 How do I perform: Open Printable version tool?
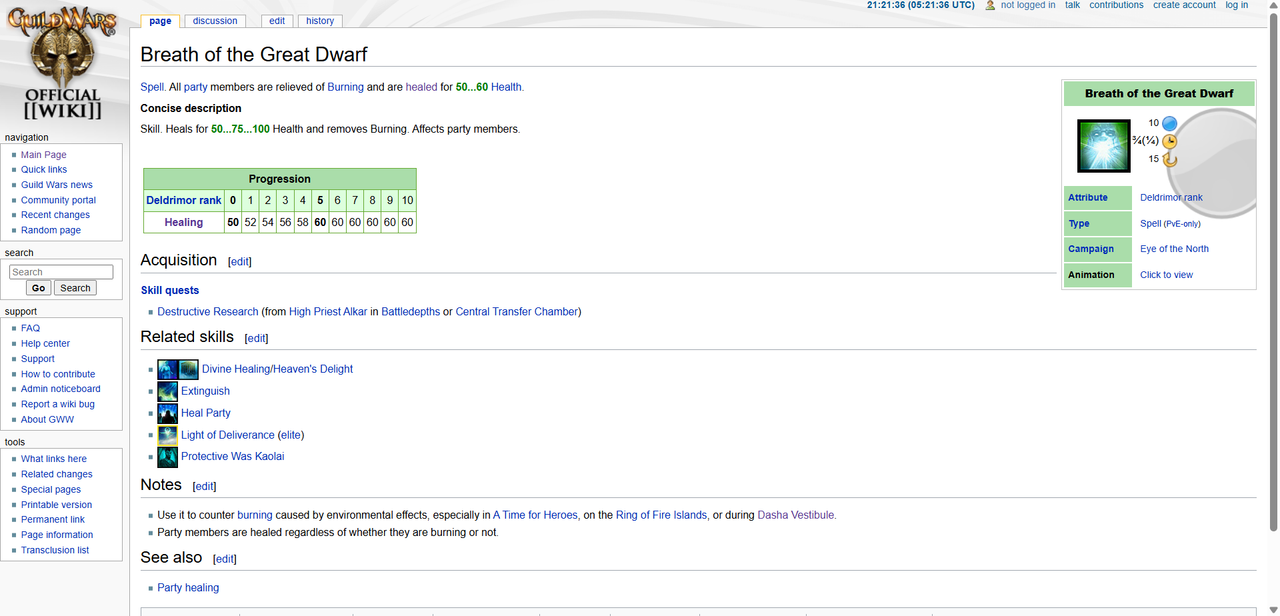pos(57,505)
